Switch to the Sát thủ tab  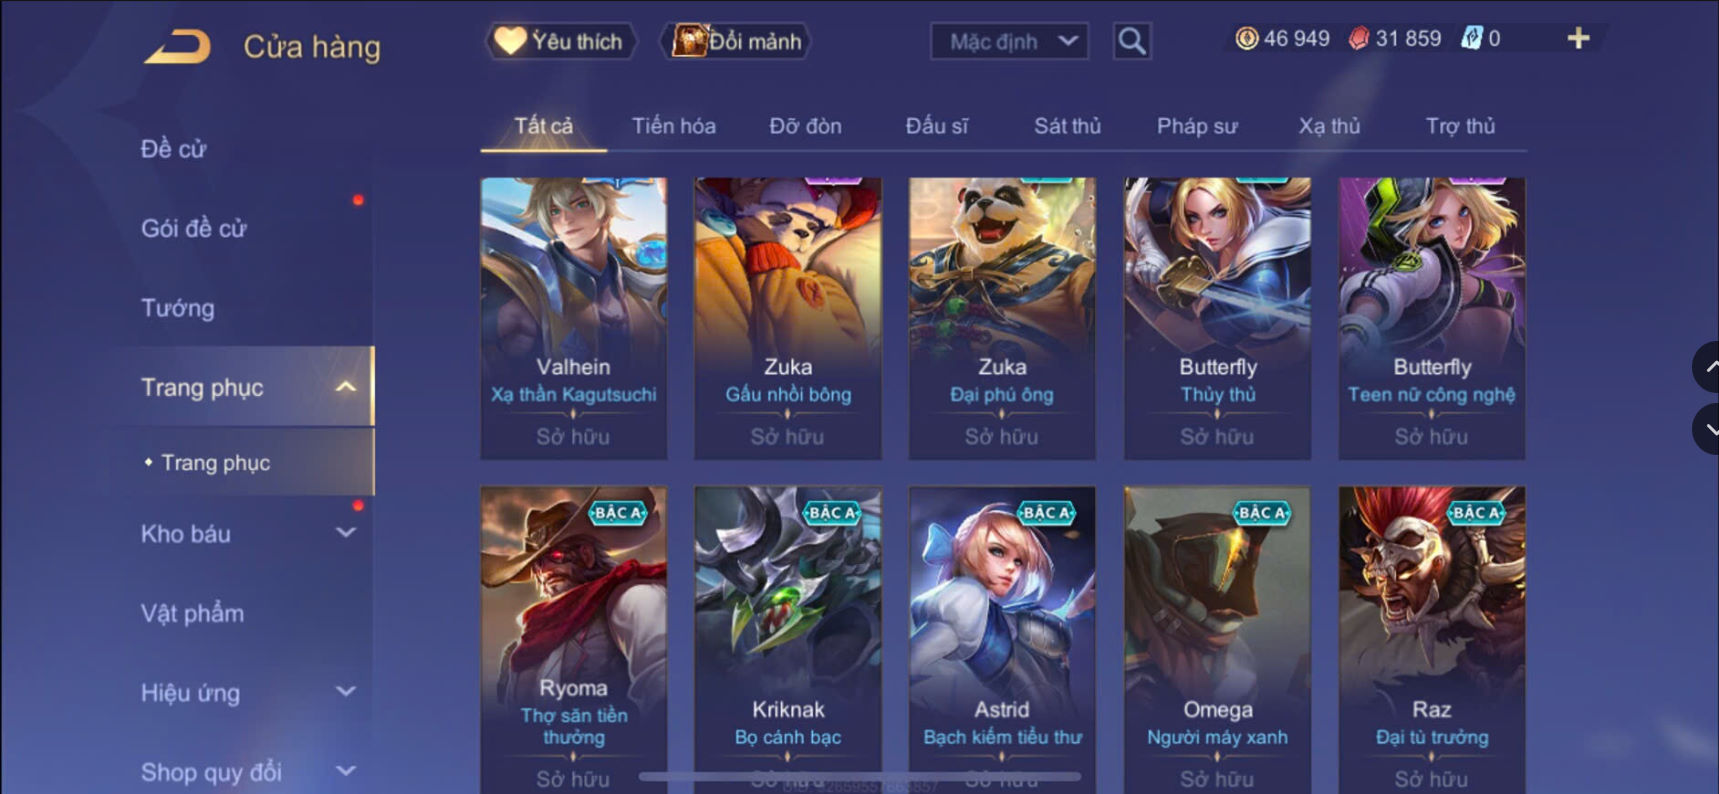[1067, 126]
